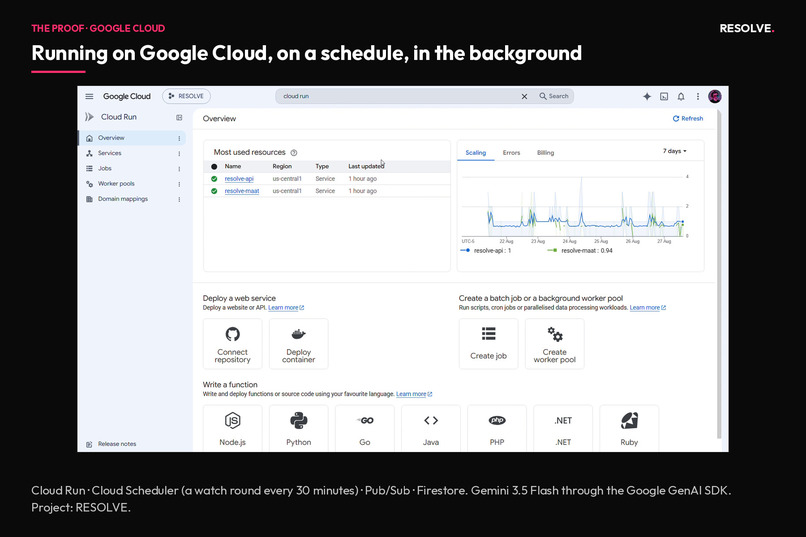Image resolution: width=806 pixels, height=537 pixels.
Task: Open the Google Cloud hamburger navigation menu
Action: [89, 96]
